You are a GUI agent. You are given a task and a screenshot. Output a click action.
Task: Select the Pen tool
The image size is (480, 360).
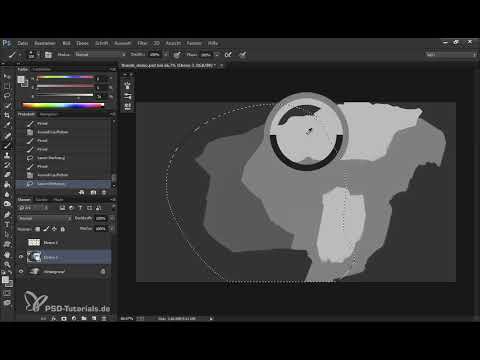pyautogui.click(x=7, y=214)
